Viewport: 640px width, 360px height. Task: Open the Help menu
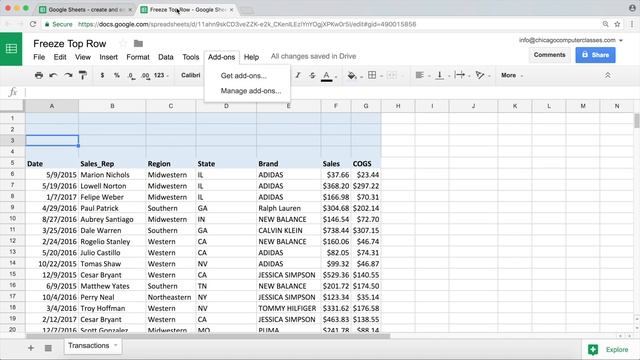(x=251, y=57)
